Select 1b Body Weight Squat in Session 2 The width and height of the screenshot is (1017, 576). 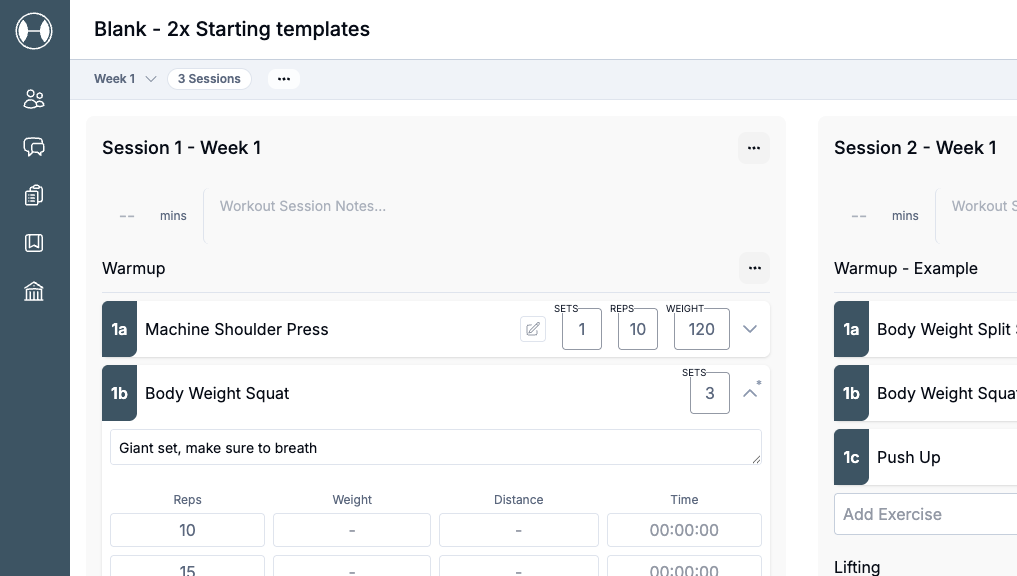coord(926,393)
